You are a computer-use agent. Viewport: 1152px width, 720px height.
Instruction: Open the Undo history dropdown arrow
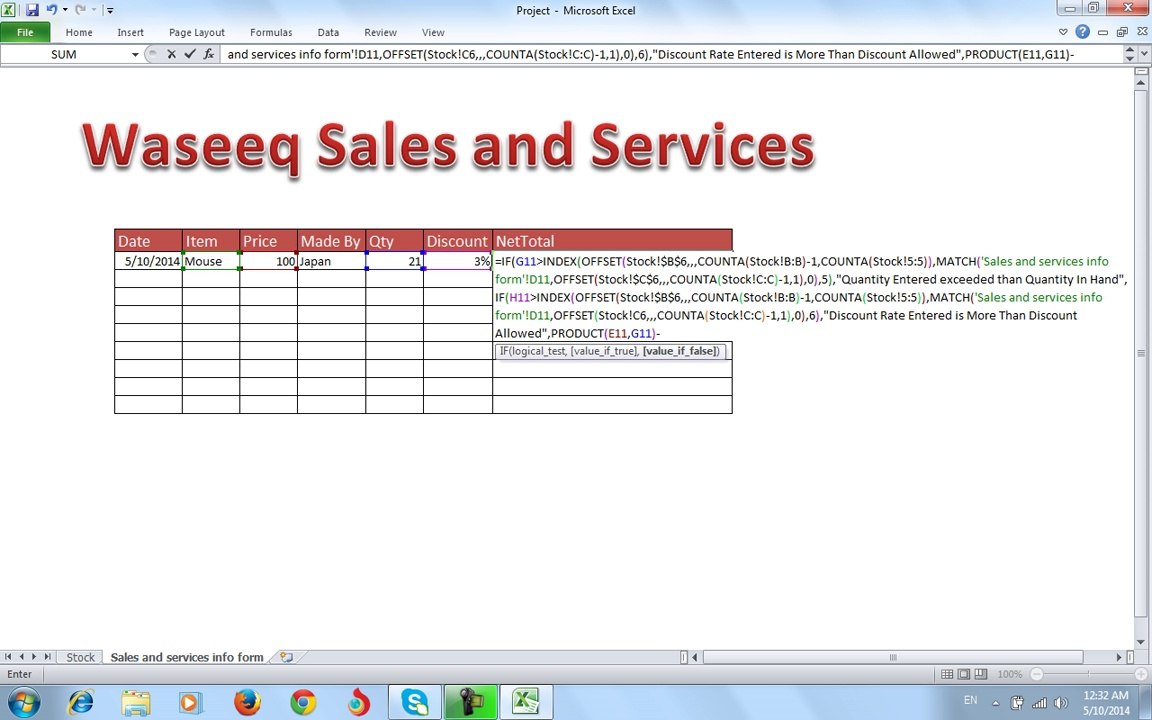(x=65, y=10)
